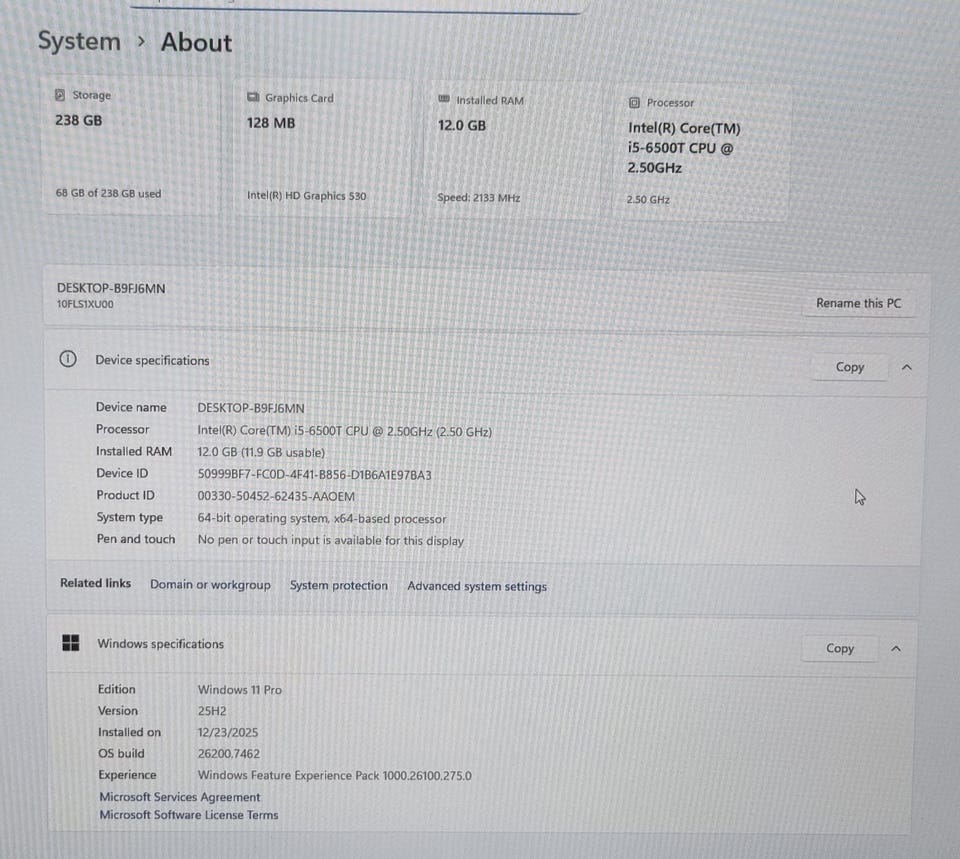Open the Graphics Card 128 MB card
This screenshot has height=859, width=960.
coord(321,148)
